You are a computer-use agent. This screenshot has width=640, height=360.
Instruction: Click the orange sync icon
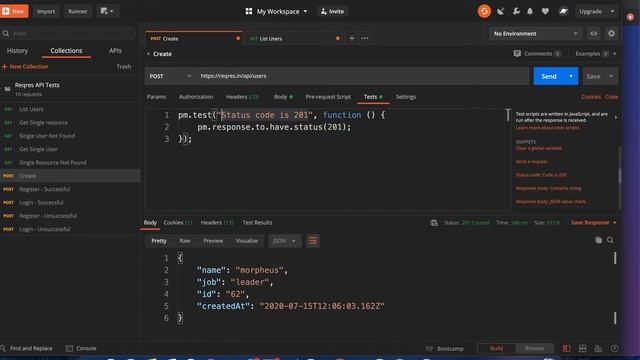(484, 11)
